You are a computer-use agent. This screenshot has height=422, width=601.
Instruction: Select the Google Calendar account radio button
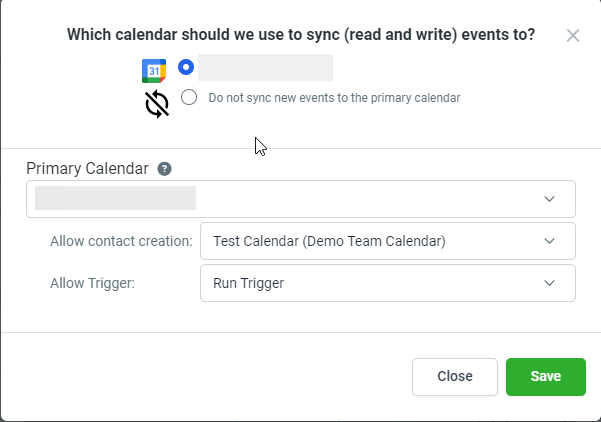pyautogui.click(x=186, y=67)
